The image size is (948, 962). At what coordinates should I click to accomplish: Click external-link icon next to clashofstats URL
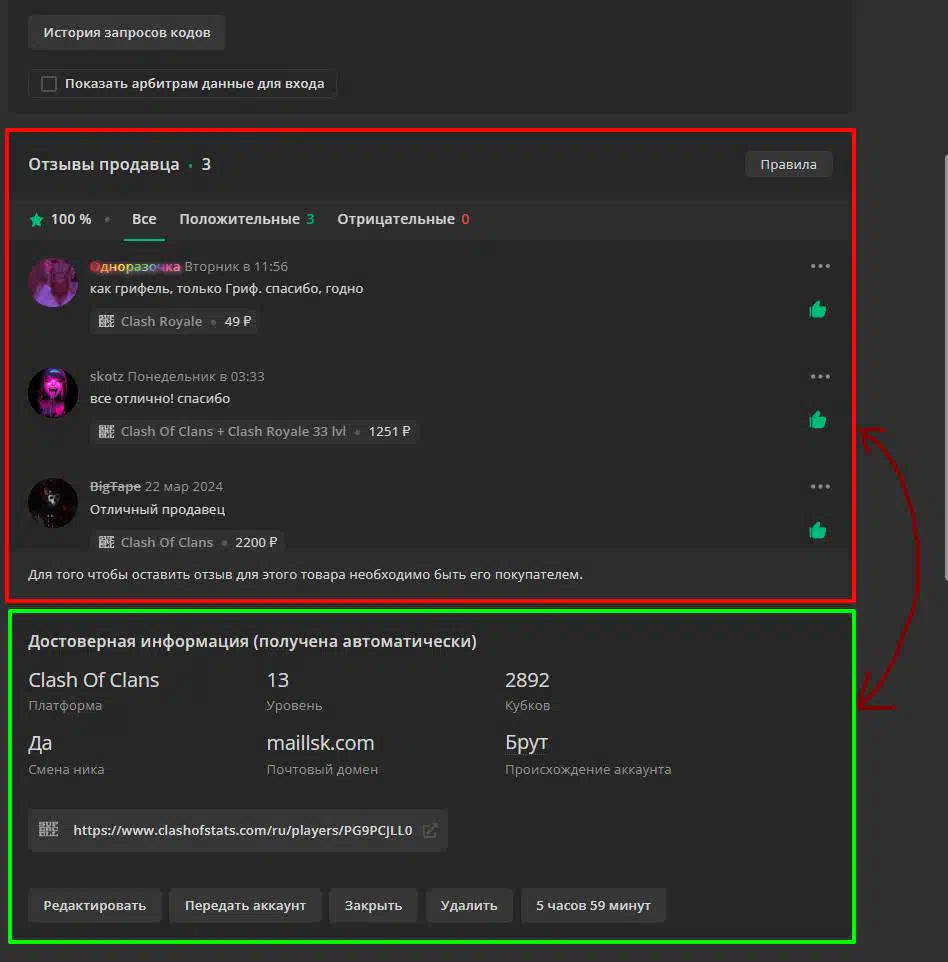tap(430, 830)
